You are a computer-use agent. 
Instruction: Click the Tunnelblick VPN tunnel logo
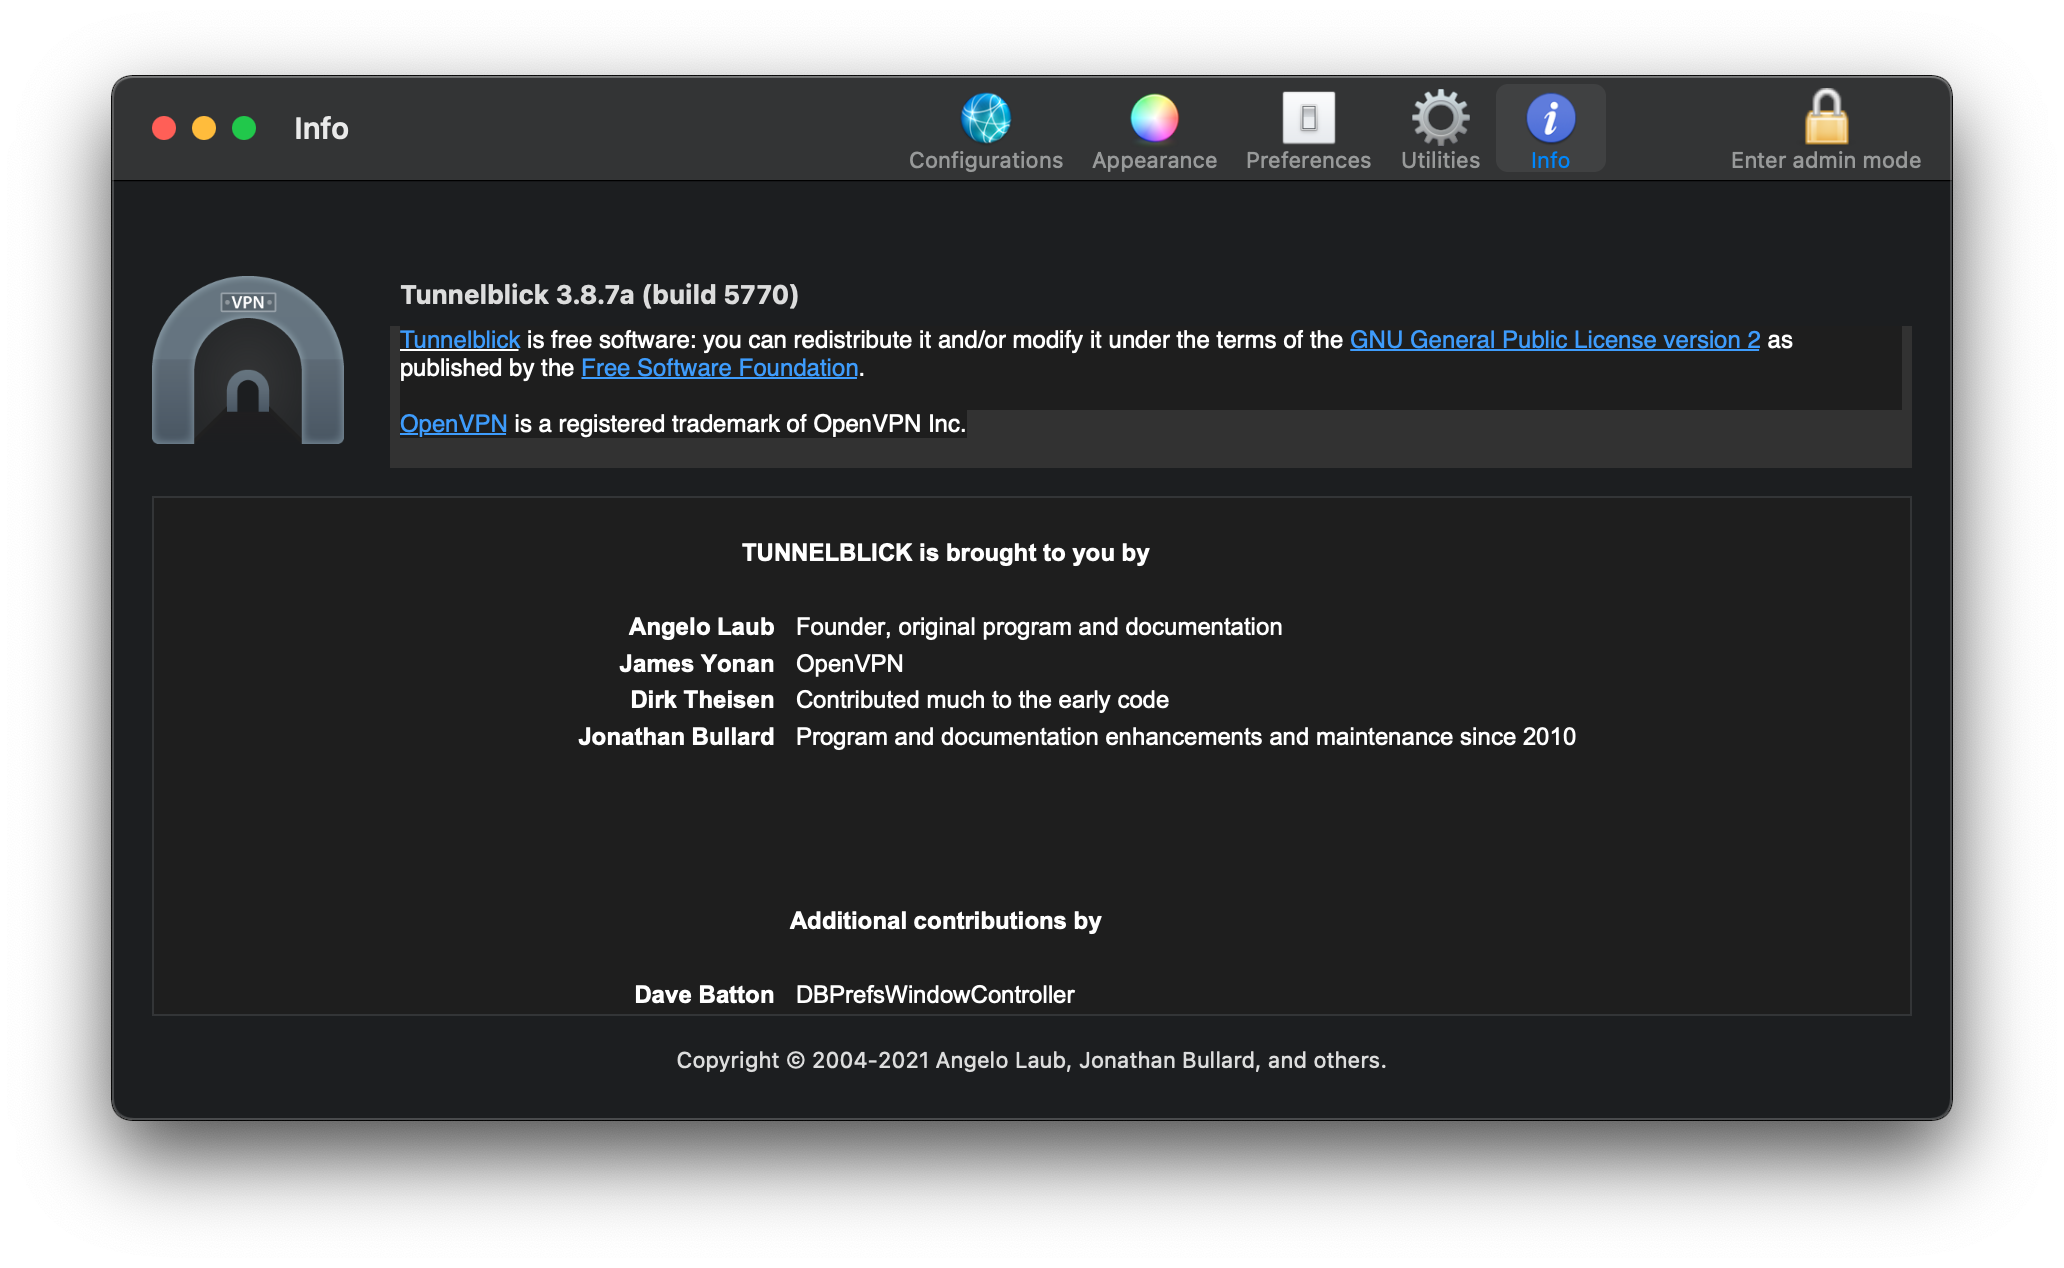[248, 360]
